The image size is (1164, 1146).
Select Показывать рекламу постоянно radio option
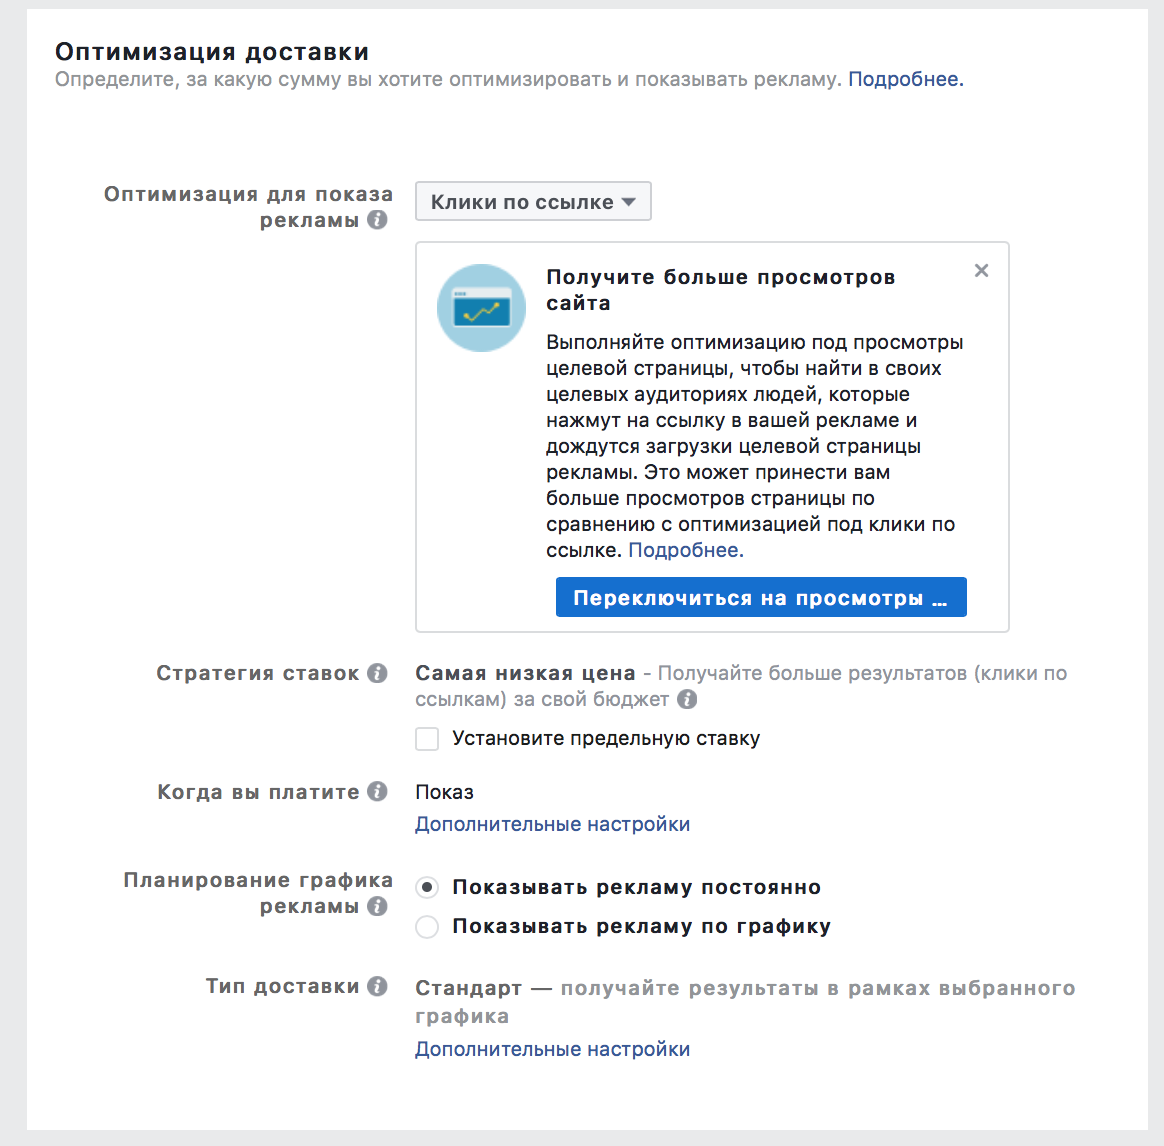coord(427,888)
